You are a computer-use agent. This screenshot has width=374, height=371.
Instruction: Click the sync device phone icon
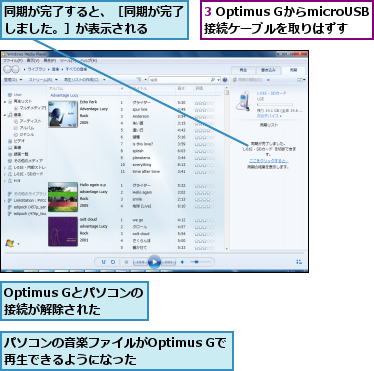click(x=243, y=101)
